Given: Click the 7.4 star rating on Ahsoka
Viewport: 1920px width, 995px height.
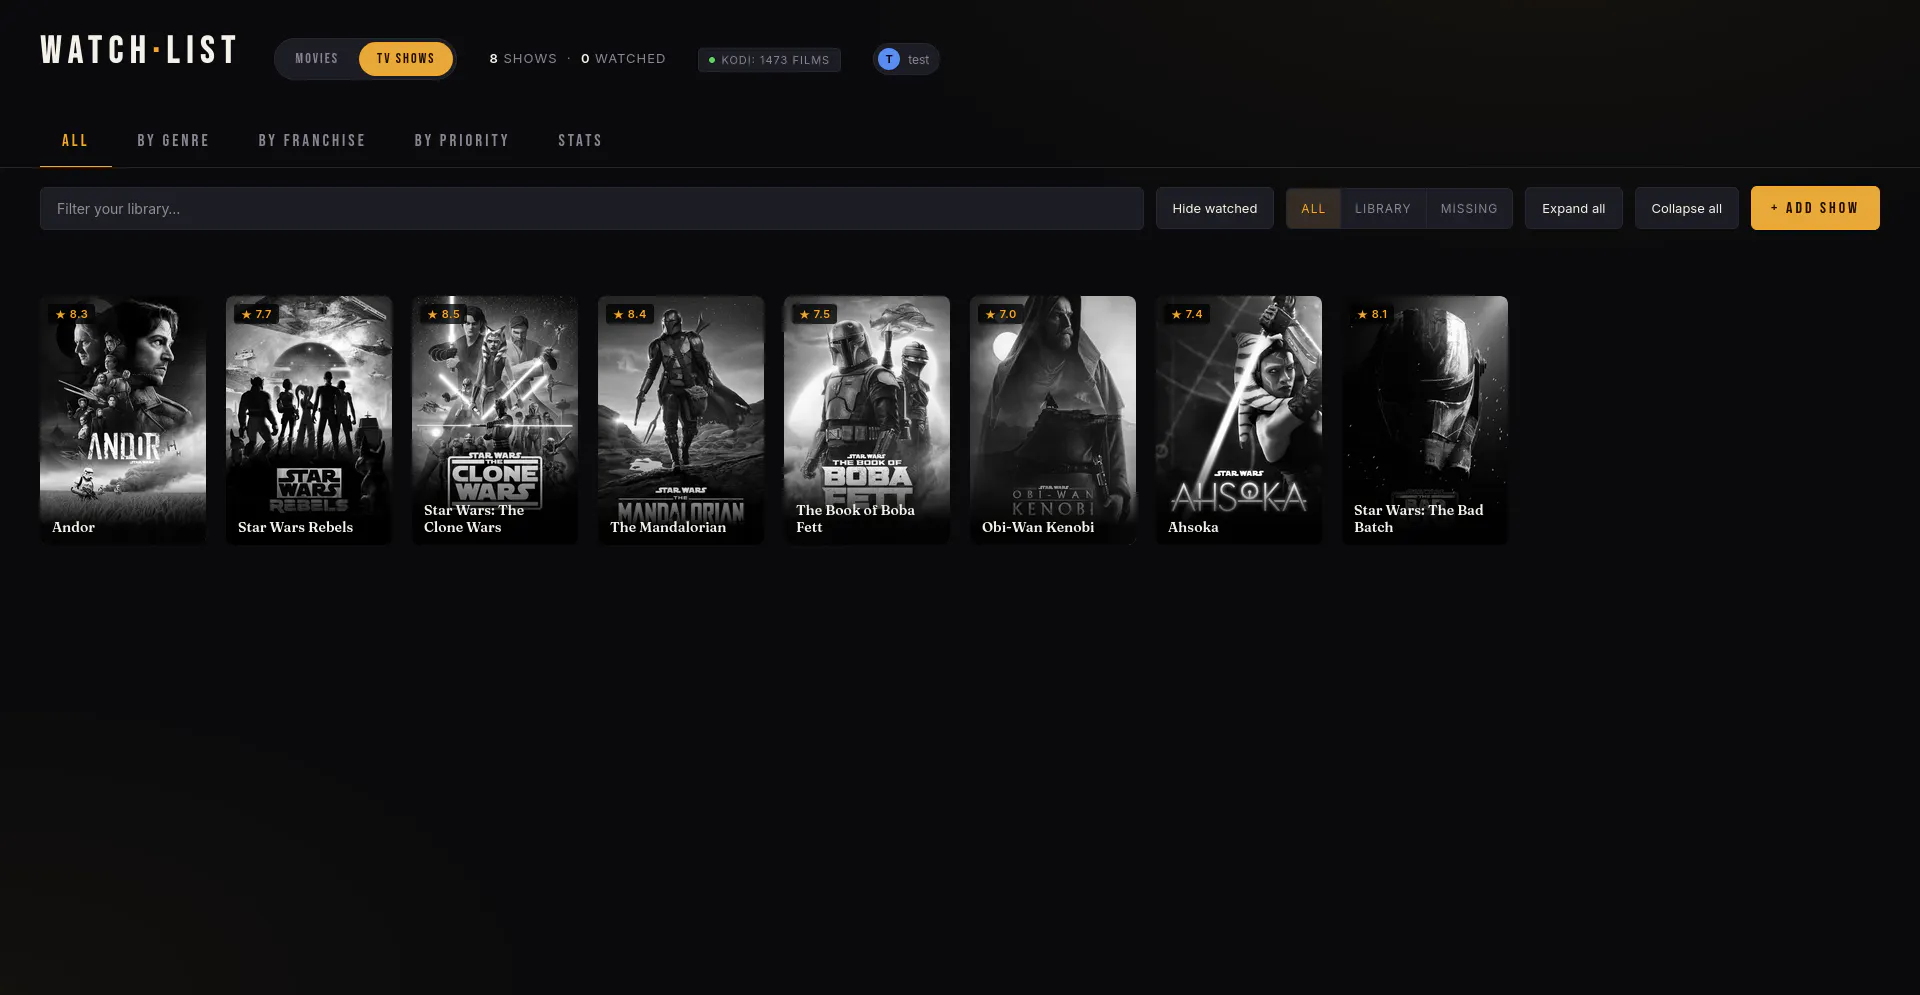Looking at the screenshot, I should pyautogui.click(x=1187, y=314).
